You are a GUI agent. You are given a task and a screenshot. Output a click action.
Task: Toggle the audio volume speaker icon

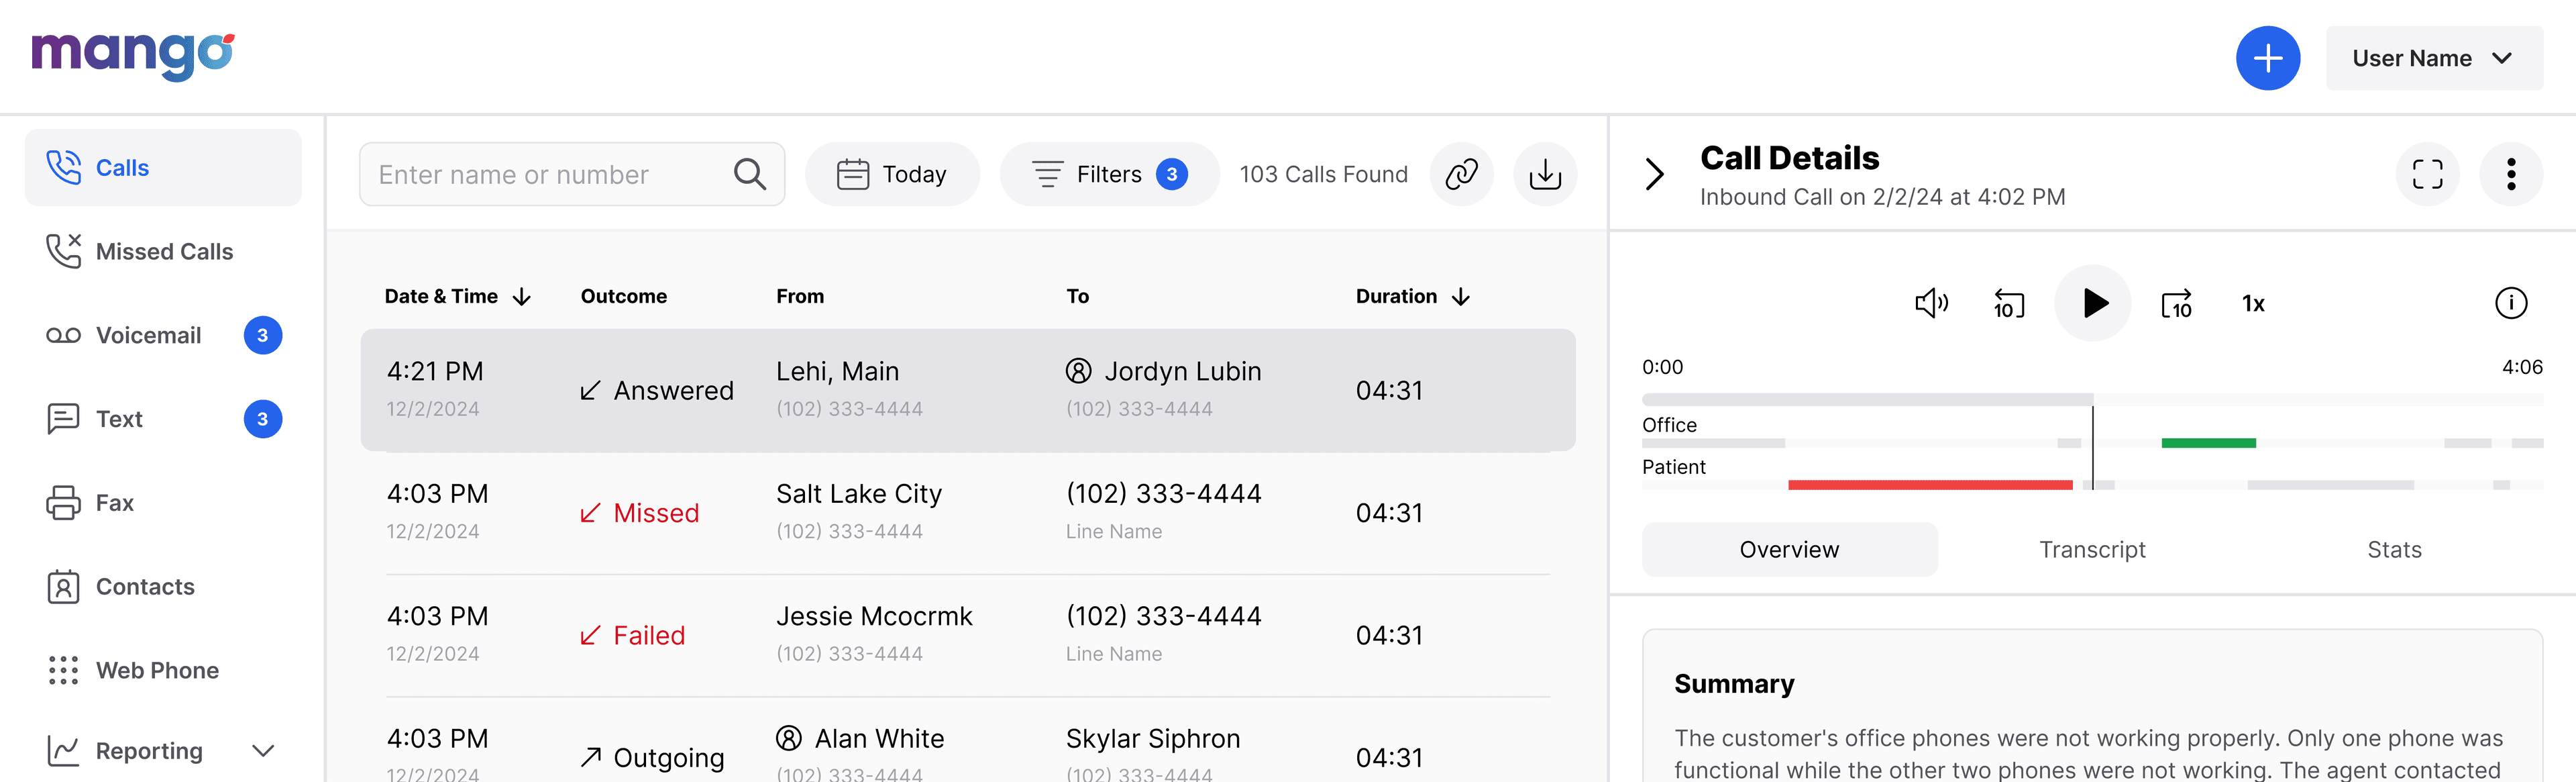[x=1931, y=303]
